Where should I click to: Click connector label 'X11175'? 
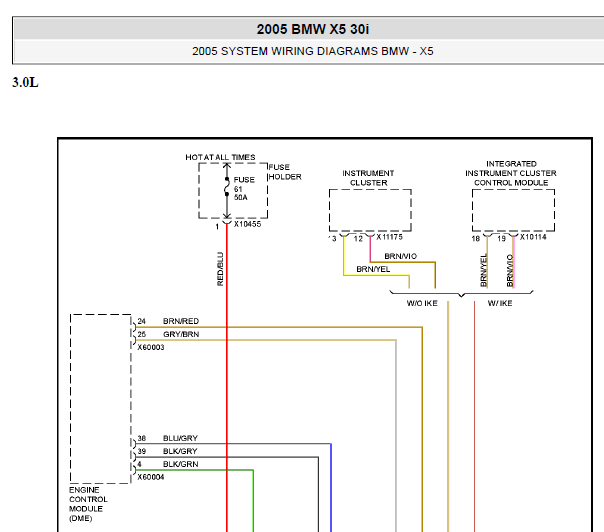point(389,237)
